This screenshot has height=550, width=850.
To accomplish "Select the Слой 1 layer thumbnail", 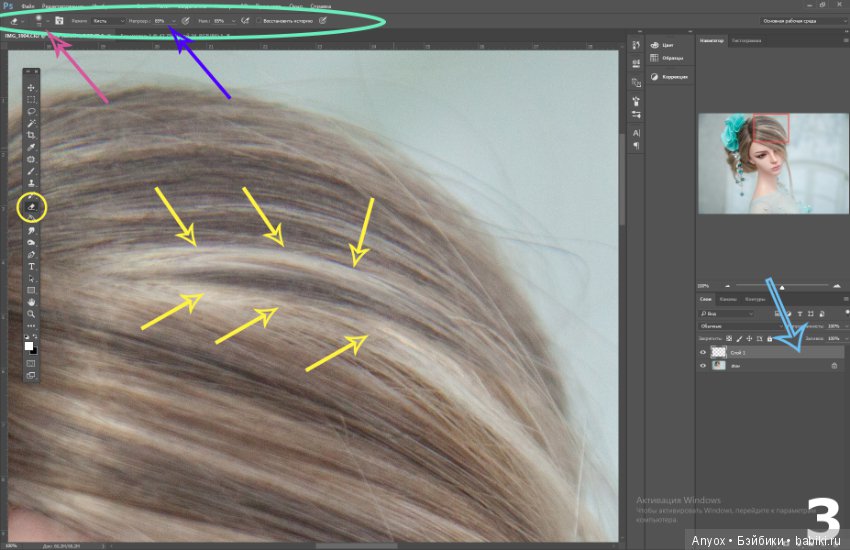I will coord(718,352).
